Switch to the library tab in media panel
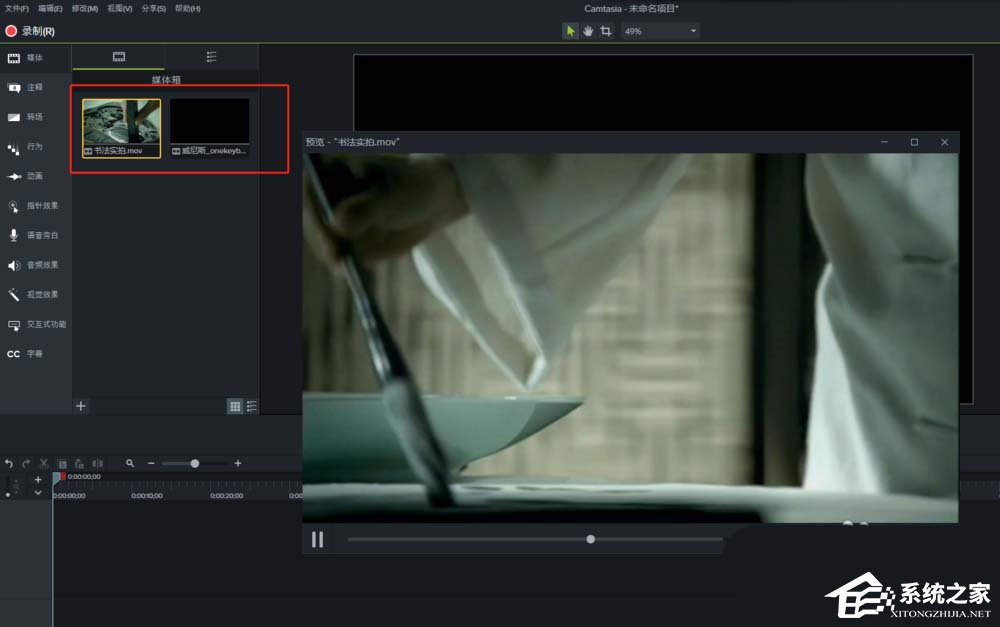The image size is (1000, 627). (211, 57)
